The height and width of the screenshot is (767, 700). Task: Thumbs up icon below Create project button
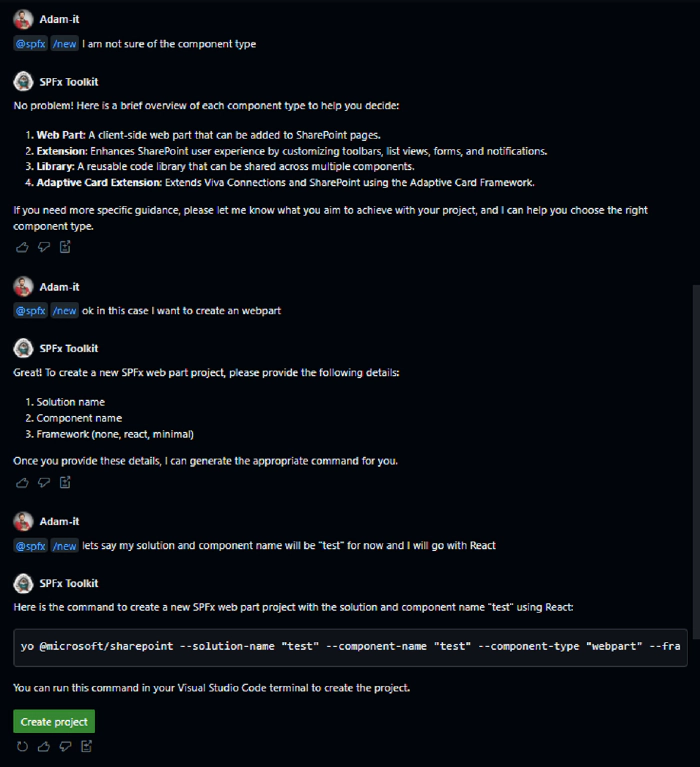click(44, 746)
